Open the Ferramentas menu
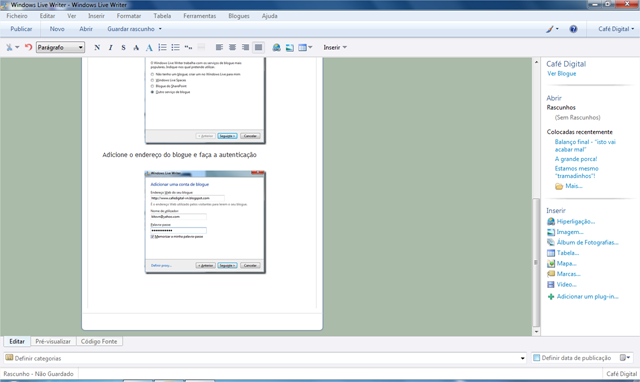 (199, 16)
